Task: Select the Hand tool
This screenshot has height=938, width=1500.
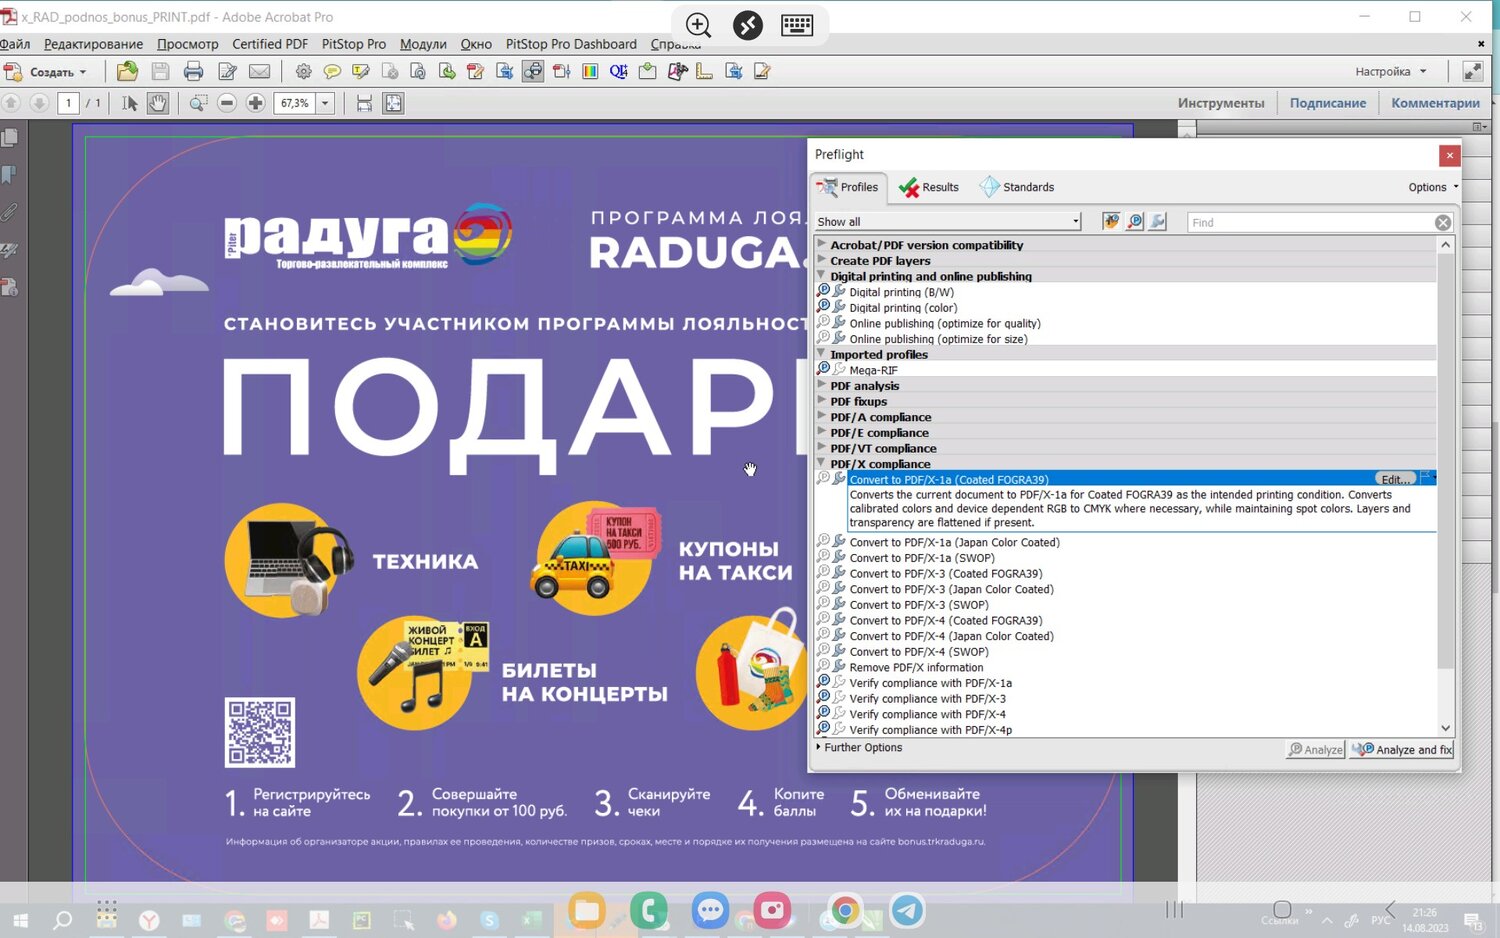Action: tap(158, 103)
